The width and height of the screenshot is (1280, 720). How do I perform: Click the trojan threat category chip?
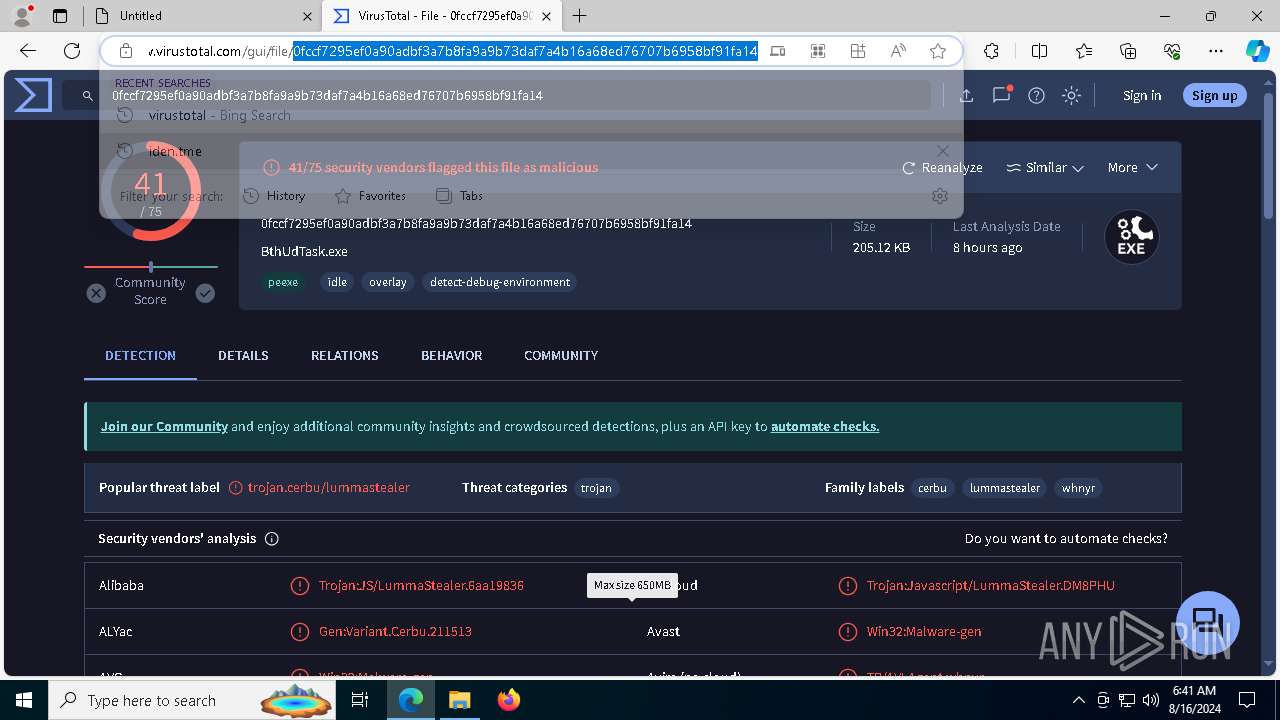point(596,488)
